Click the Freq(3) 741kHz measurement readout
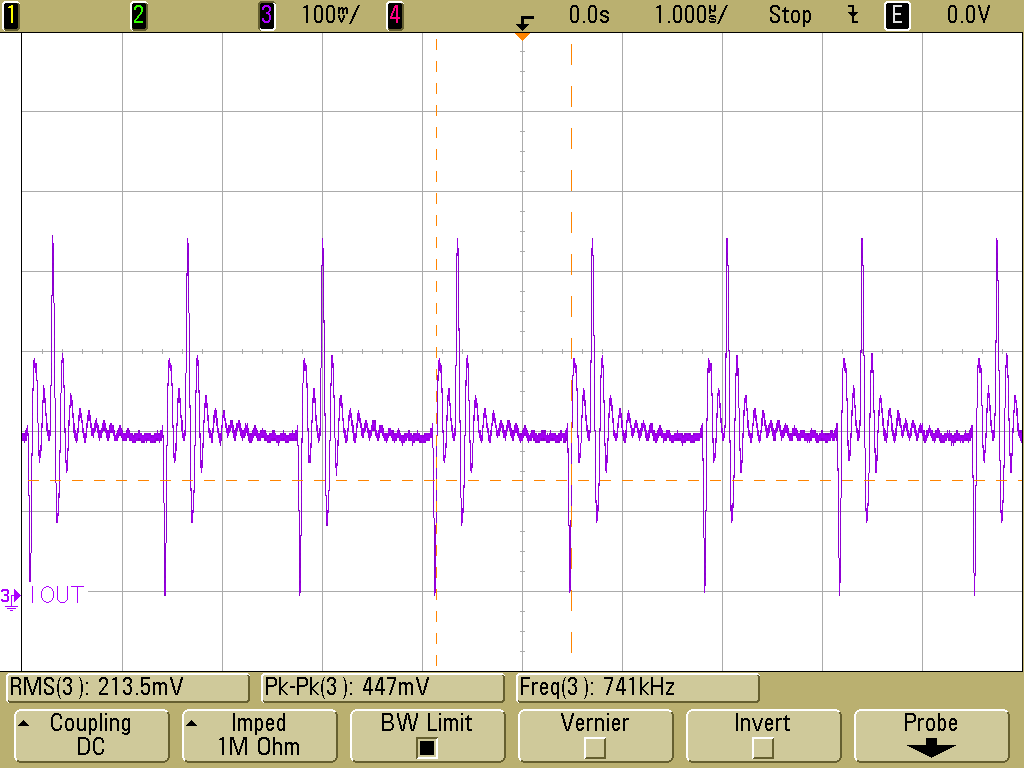 click(637, 687)
